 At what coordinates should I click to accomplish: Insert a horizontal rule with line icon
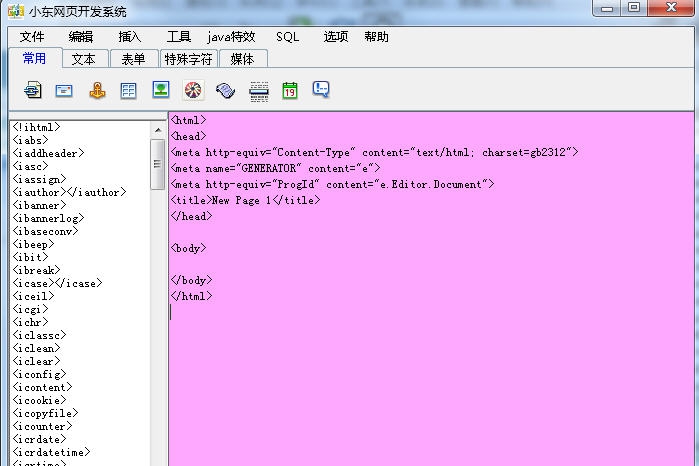(x=259, y=91)
